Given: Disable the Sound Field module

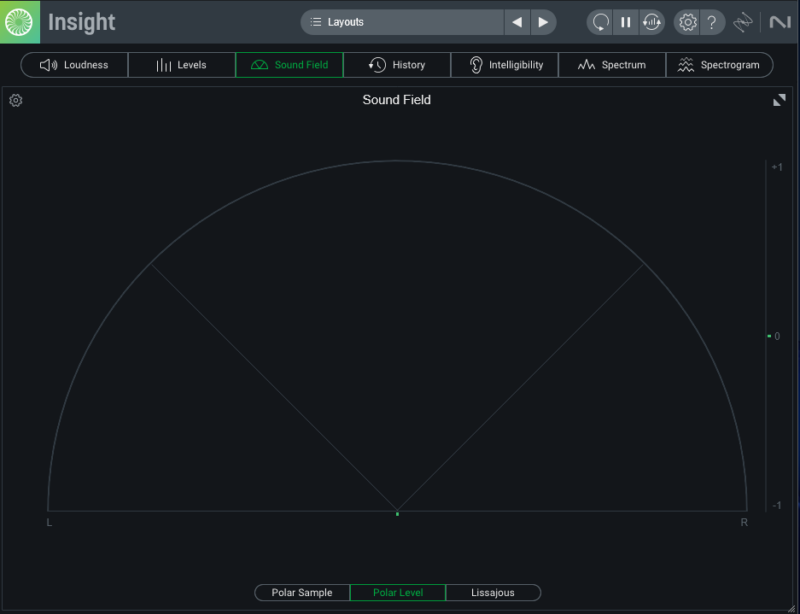Looking at the screenshot, I should tap(289, 65).
